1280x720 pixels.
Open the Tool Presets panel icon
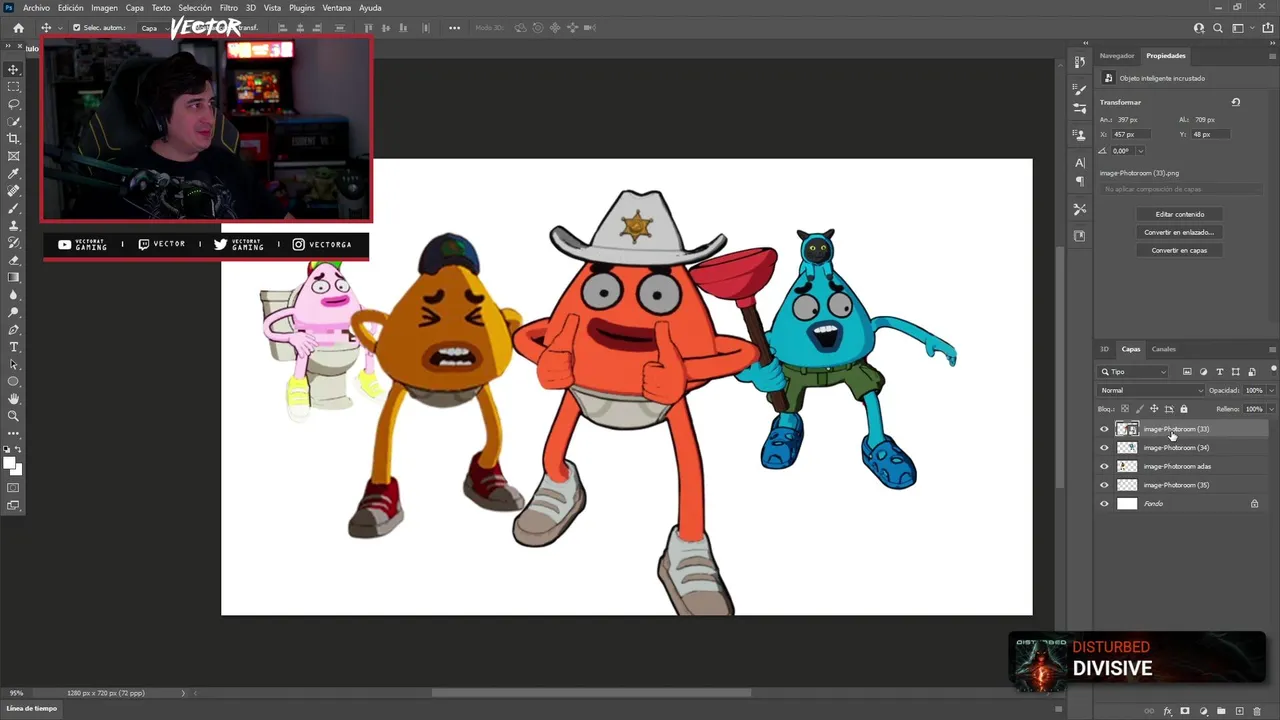(1080, 209)
